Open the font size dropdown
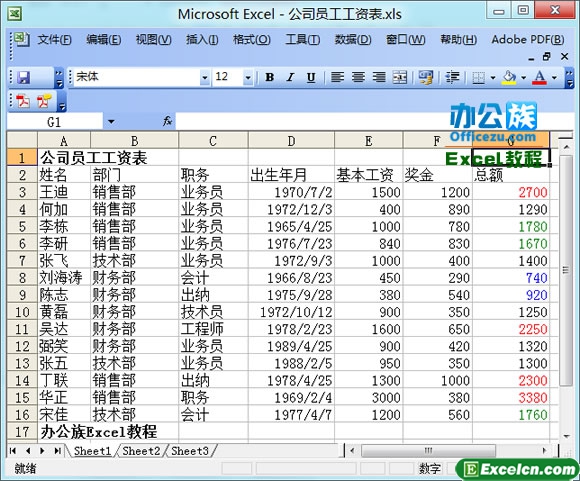This screenshot has height=481, width=580. point(248,78)
